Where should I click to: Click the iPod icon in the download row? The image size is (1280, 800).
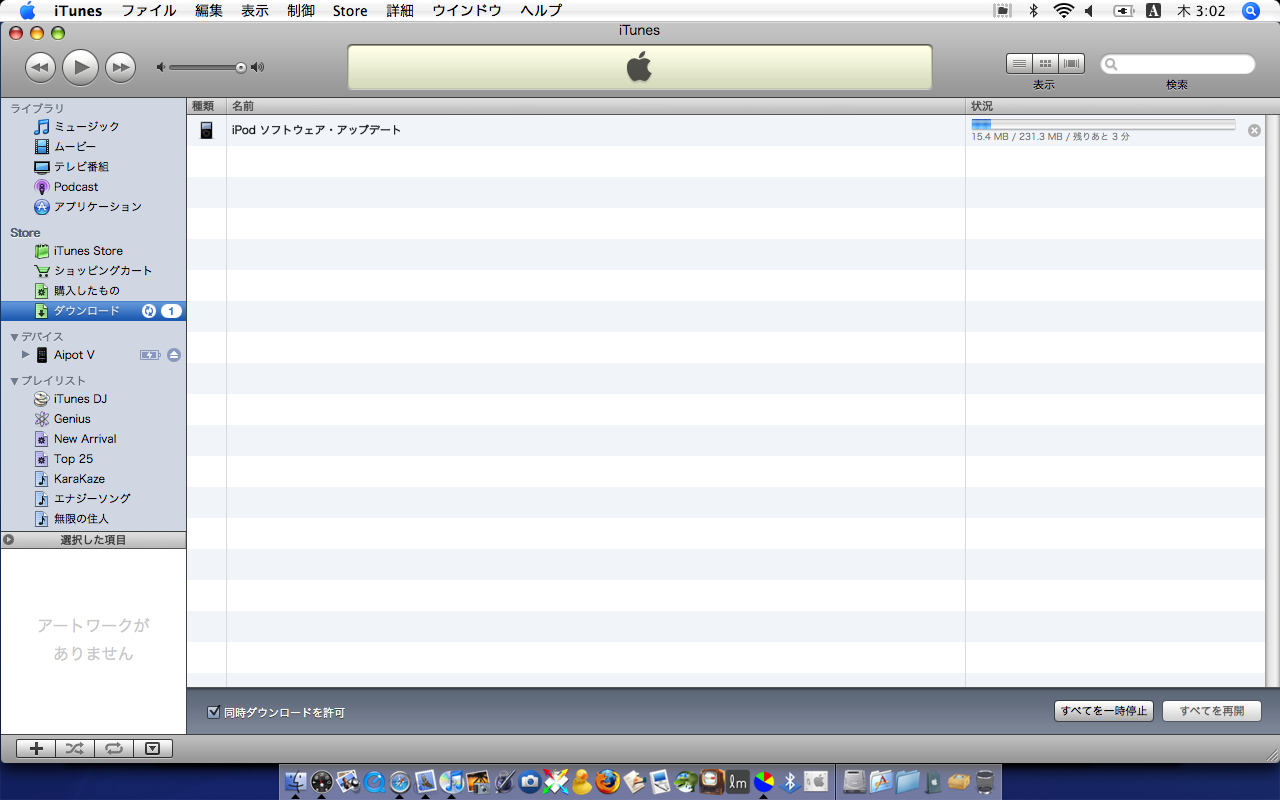tap(206, 130)
